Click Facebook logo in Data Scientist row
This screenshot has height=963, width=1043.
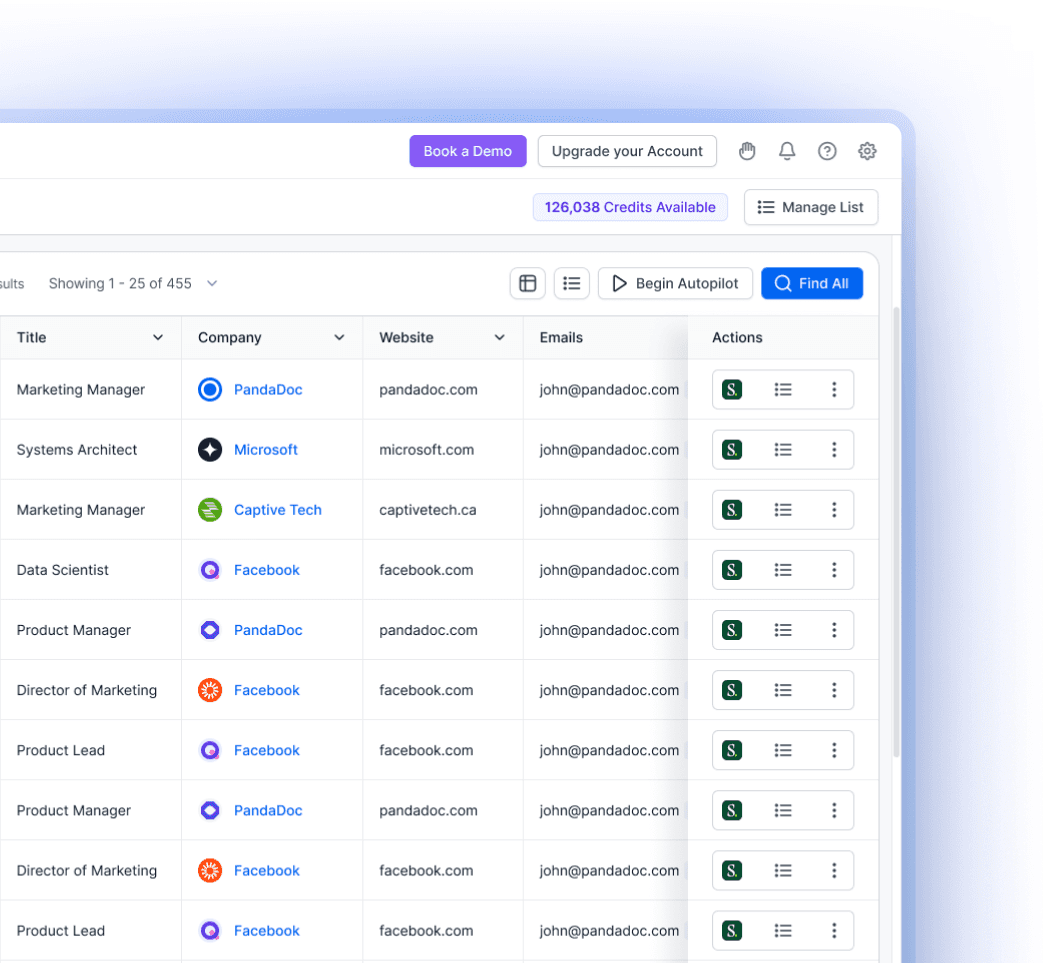pyautogui.click(x=210, y=570)
